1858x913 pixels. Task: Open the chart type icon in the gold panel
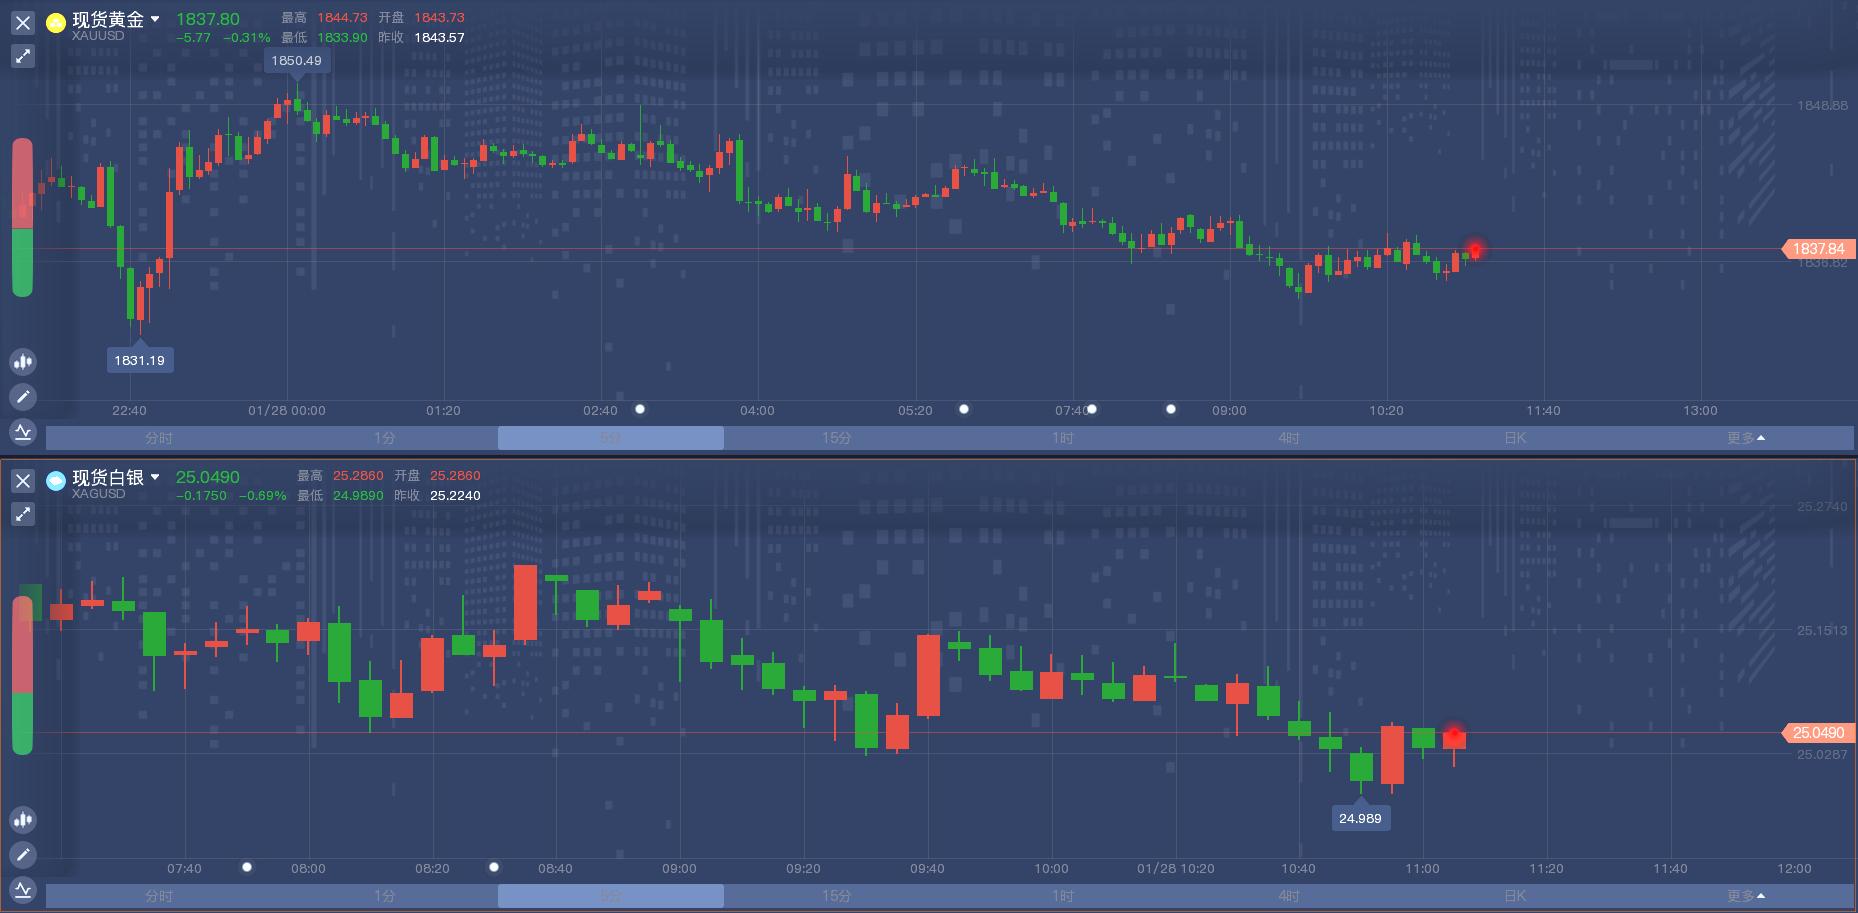[23, 362]
